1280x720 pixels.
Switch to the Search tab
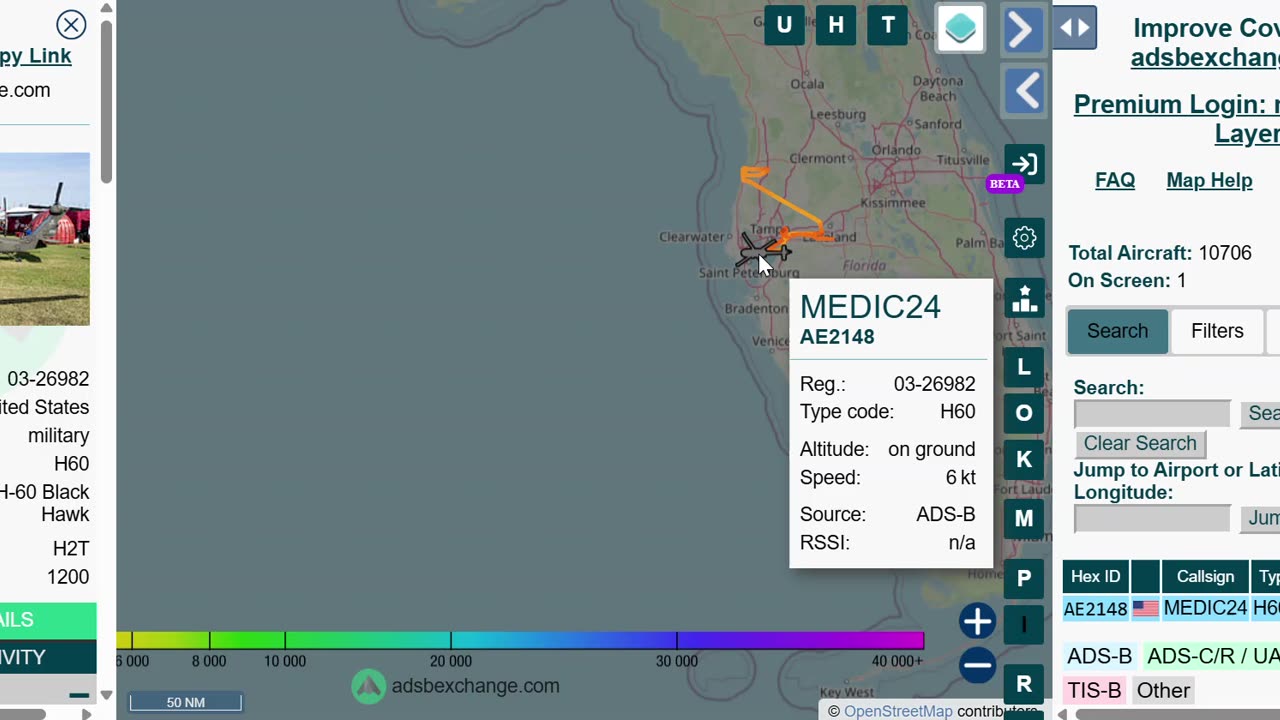coord(1117,331)
